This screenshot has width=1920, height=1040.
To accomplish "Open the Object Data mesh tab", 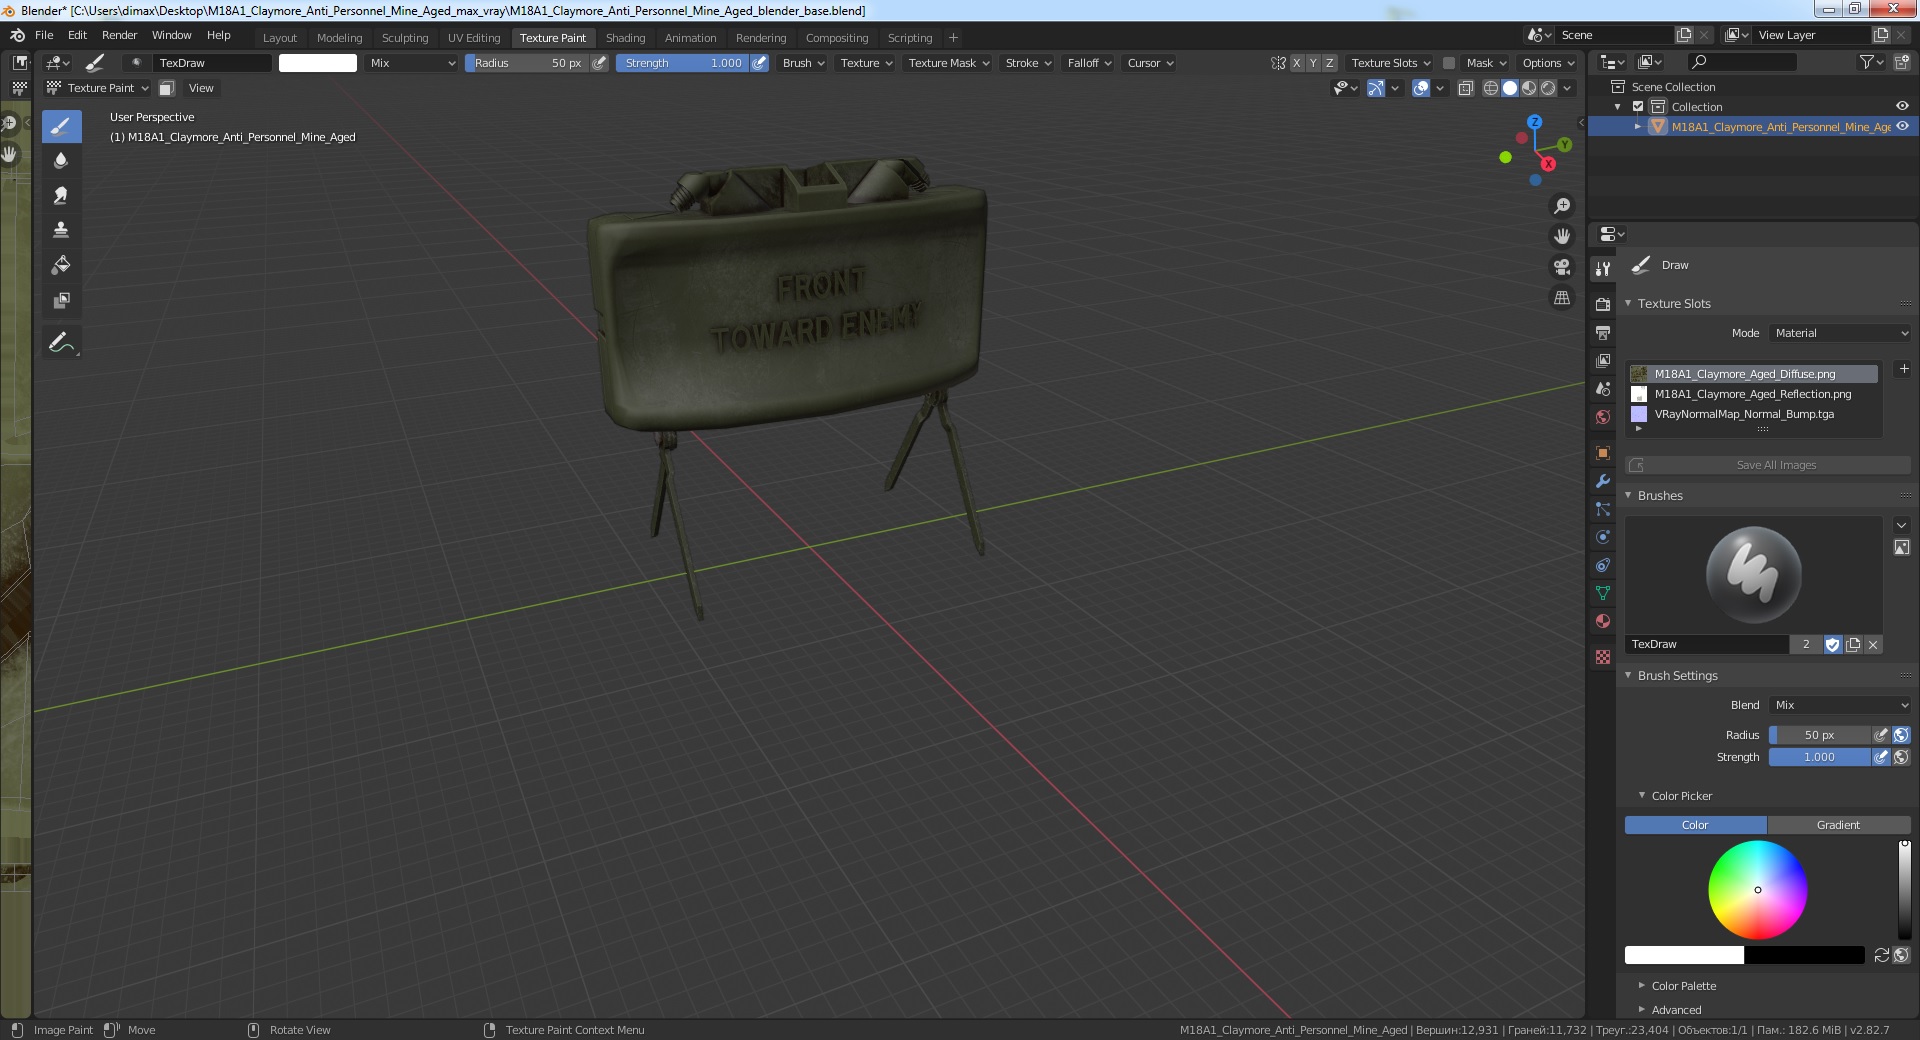I will [1603, 593].
